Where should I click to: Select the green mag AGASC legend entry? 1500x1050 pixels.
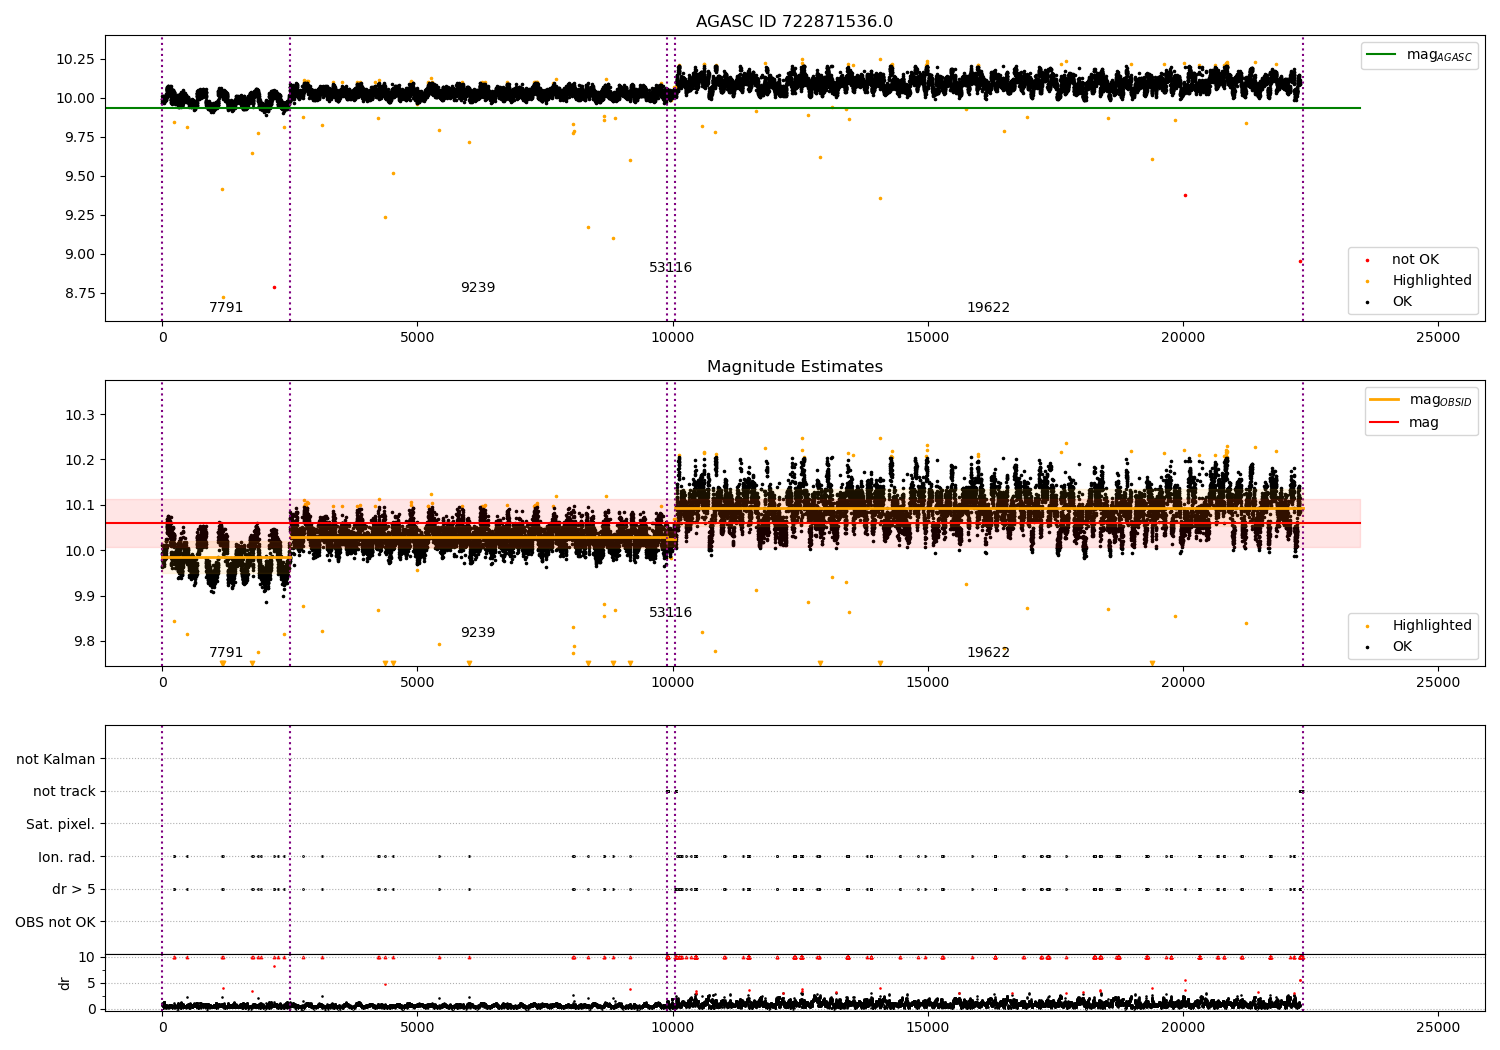(x=1419, y=55)
